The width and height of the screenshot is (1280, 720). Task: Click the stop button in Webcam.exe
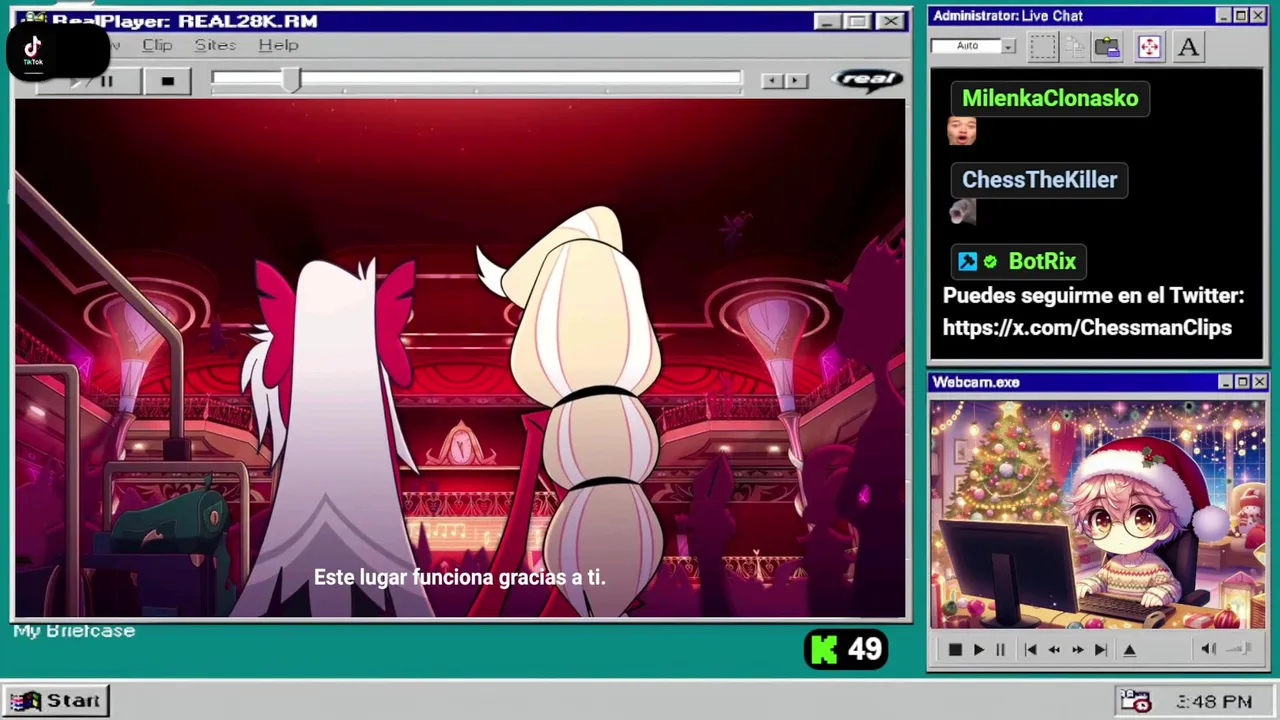coord(955,650)
